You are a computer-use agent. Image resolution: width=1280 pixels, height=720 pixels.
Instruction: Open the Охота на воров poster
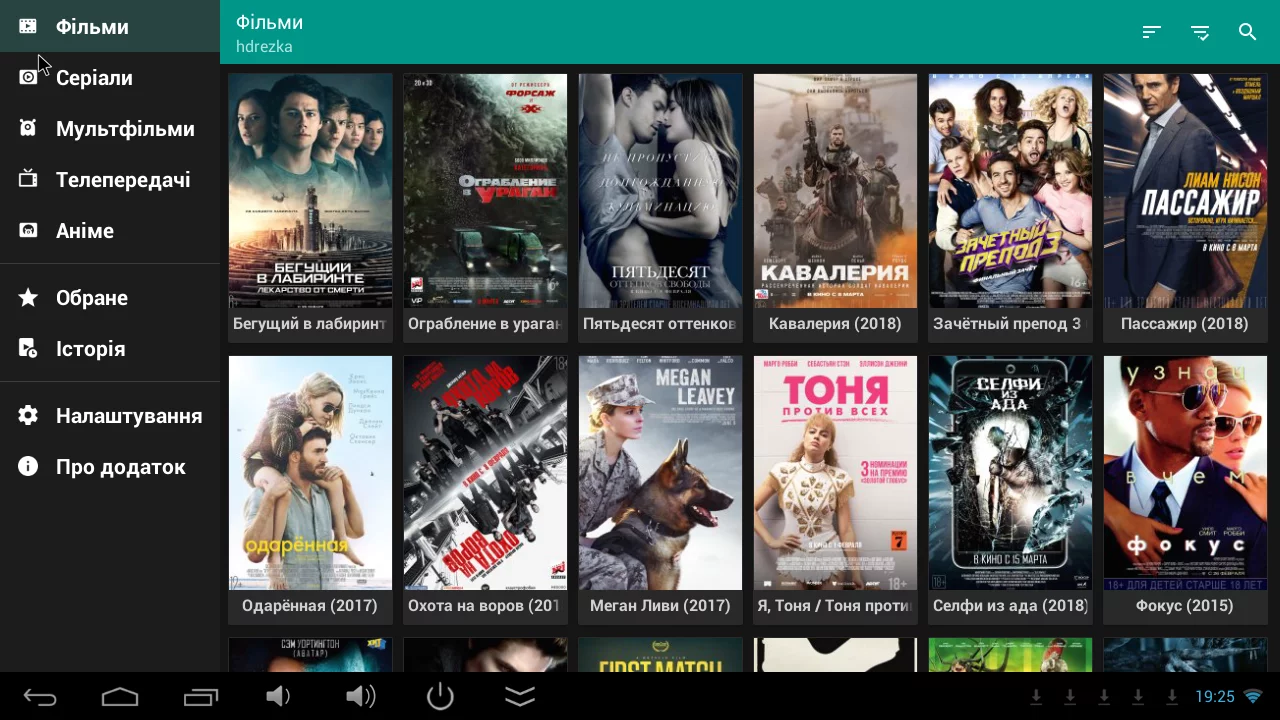pos(485,473)
